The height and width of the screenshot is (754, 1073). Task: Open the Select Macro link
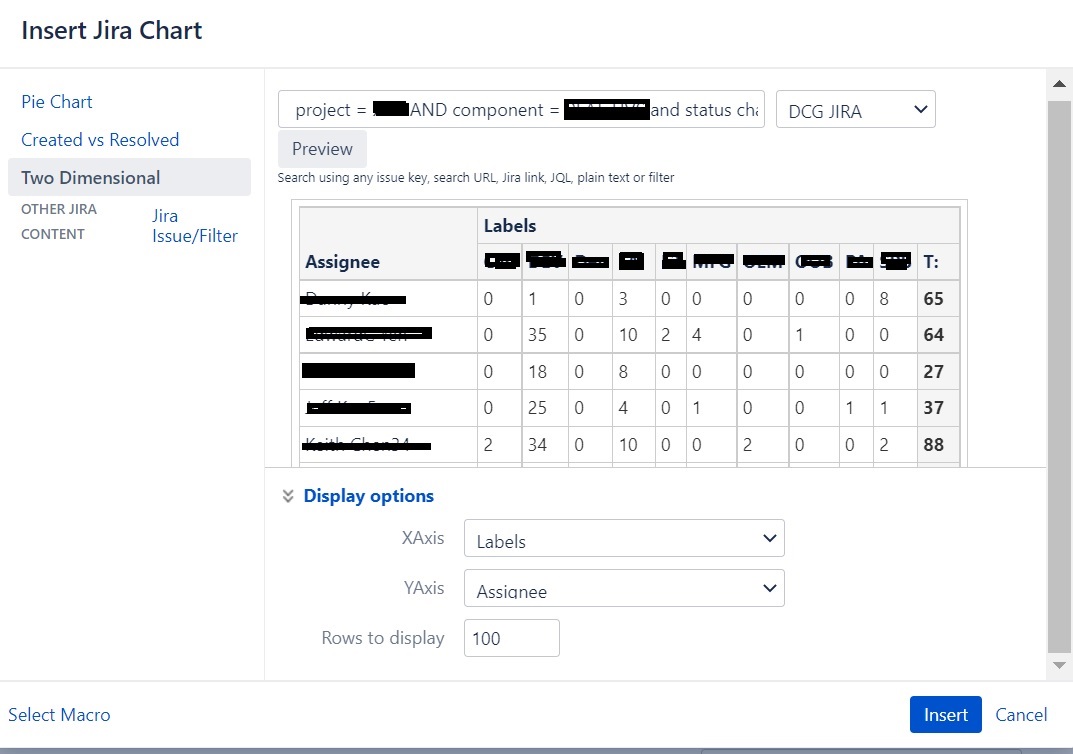(59, 714)
